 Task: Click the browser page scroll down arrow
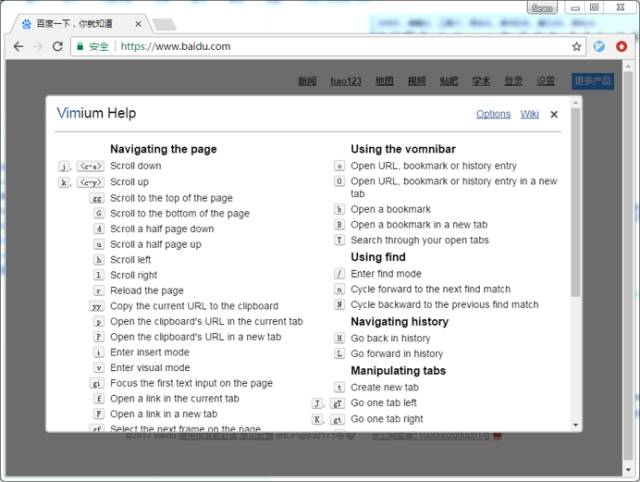(628, 470)
